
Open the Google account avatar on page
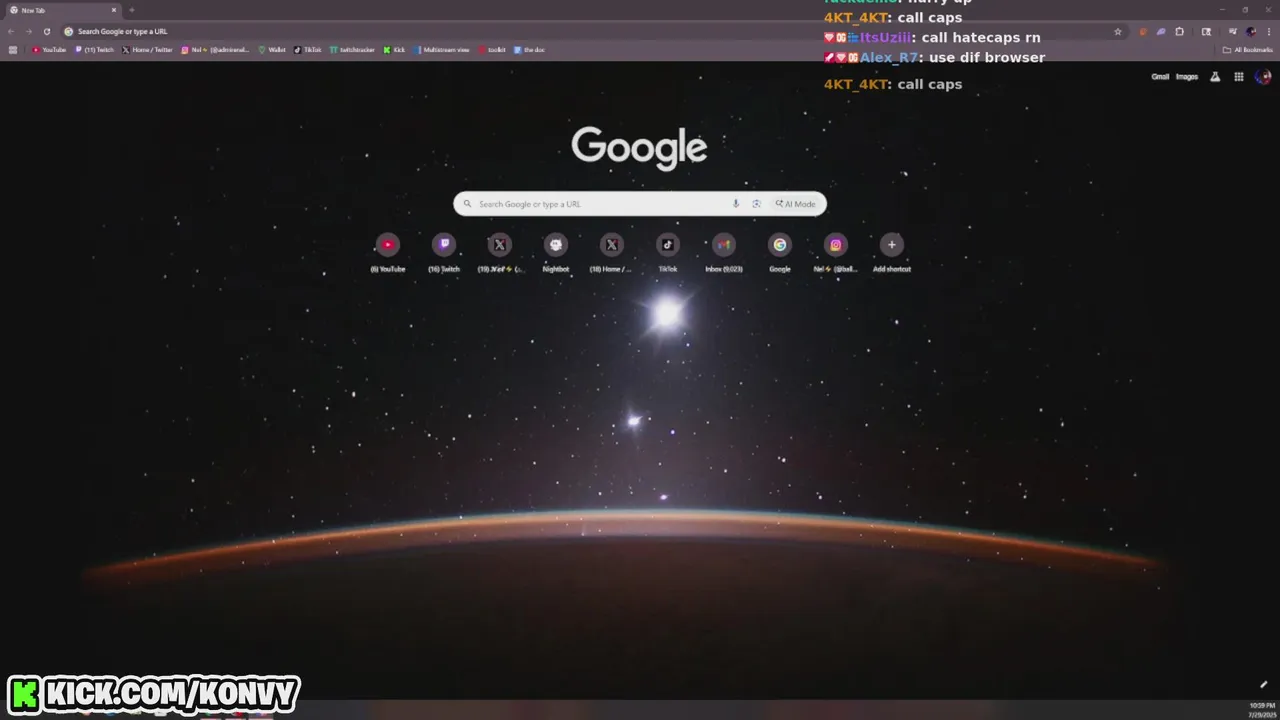pos(1263,77)
